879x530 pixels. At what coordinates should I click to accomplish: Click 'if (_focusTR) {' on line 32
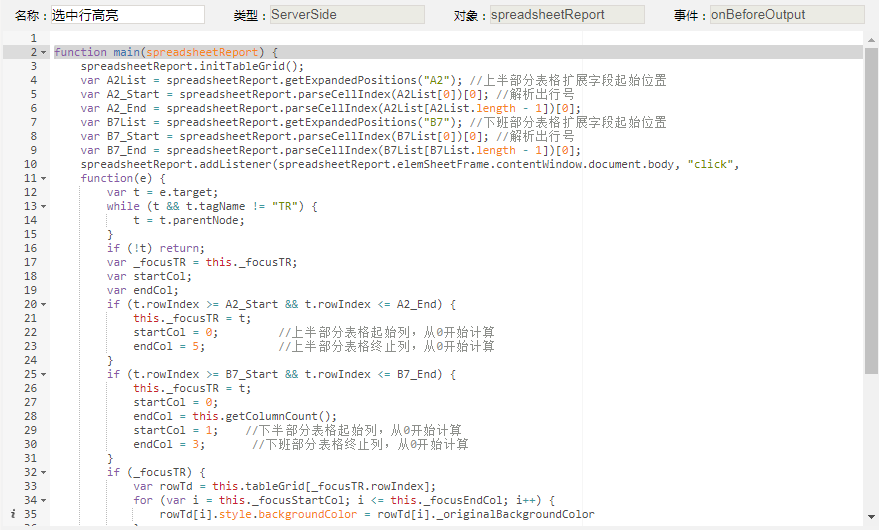coord(156,472)
